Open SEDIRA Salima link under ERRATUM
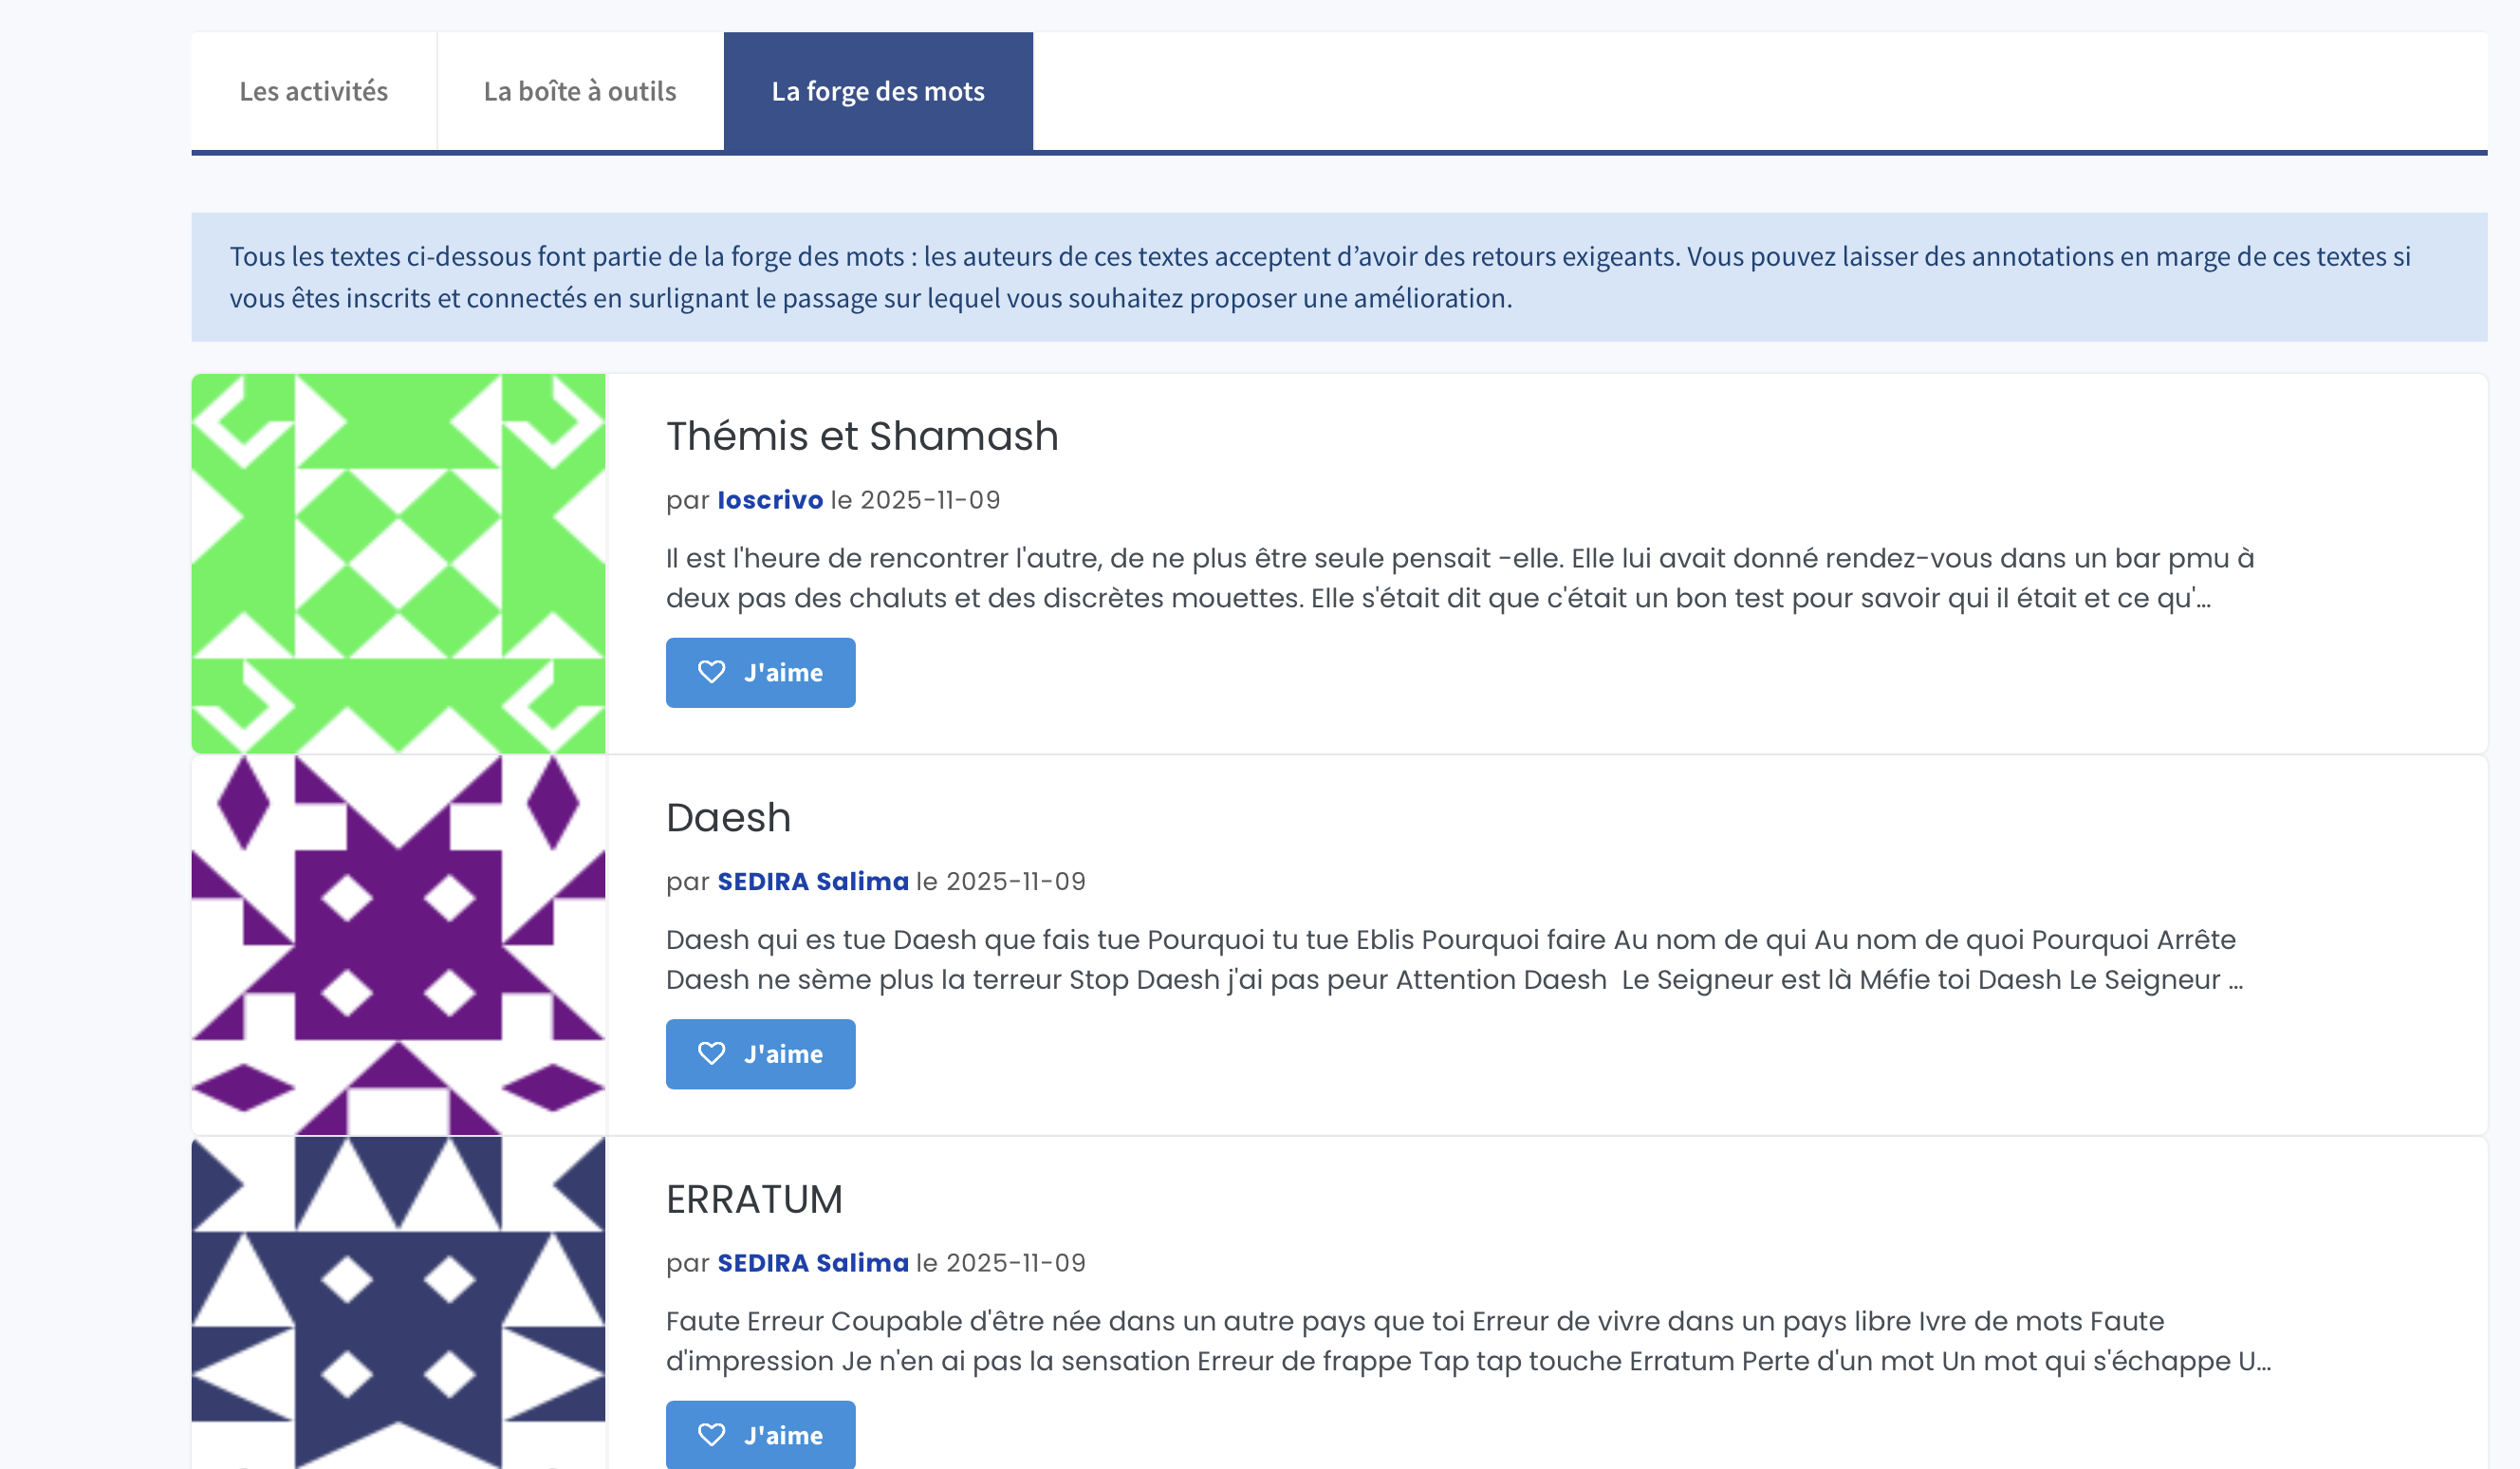This screenshot has width=2520, height=1469. [x=812, y=1262]
